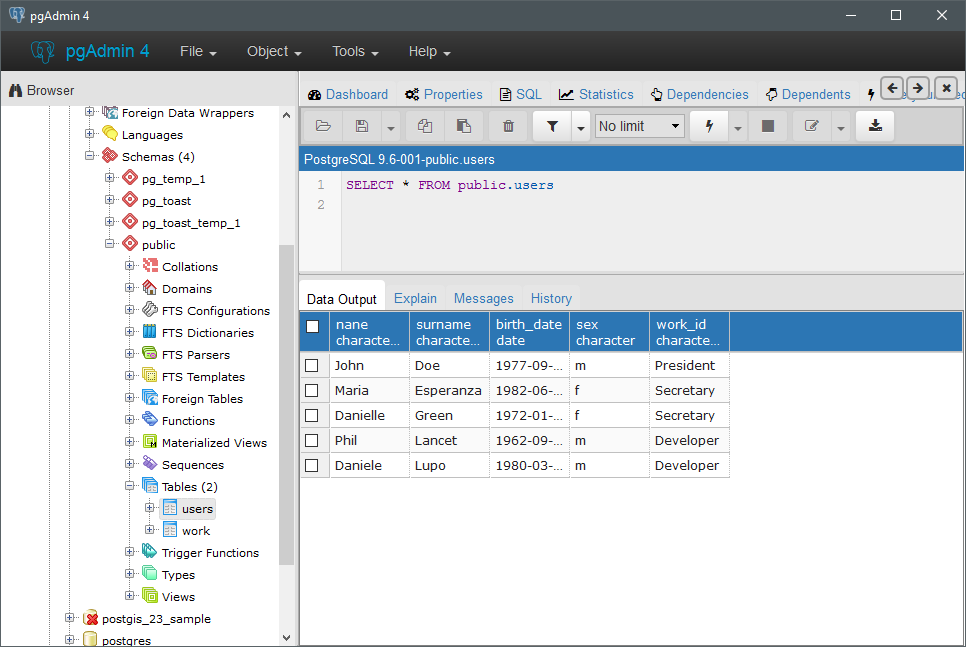Click the work_id column header
This screenshot has width=966, height=647.
(x=689, y=332)
